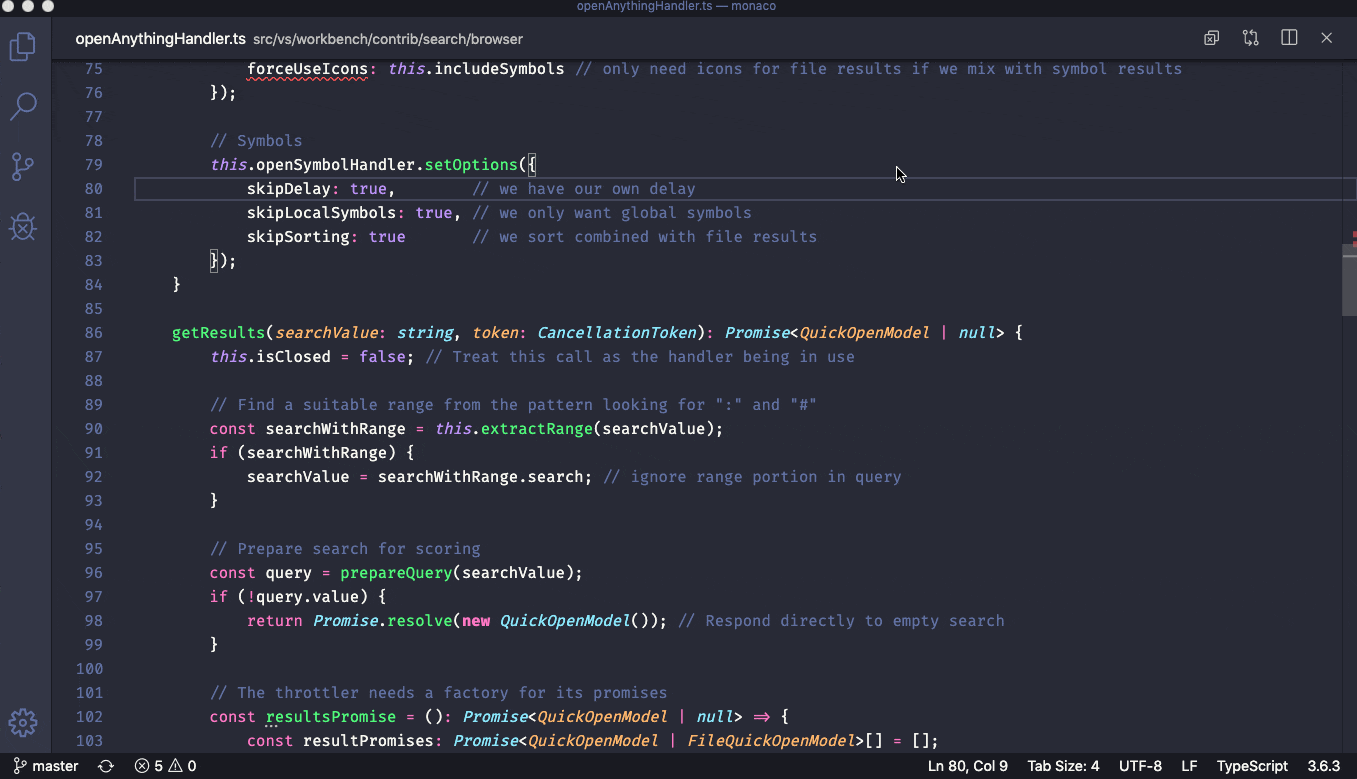Change the UTF-8 file encoding
This screenshot has width=1357, height=779.
1140,766
